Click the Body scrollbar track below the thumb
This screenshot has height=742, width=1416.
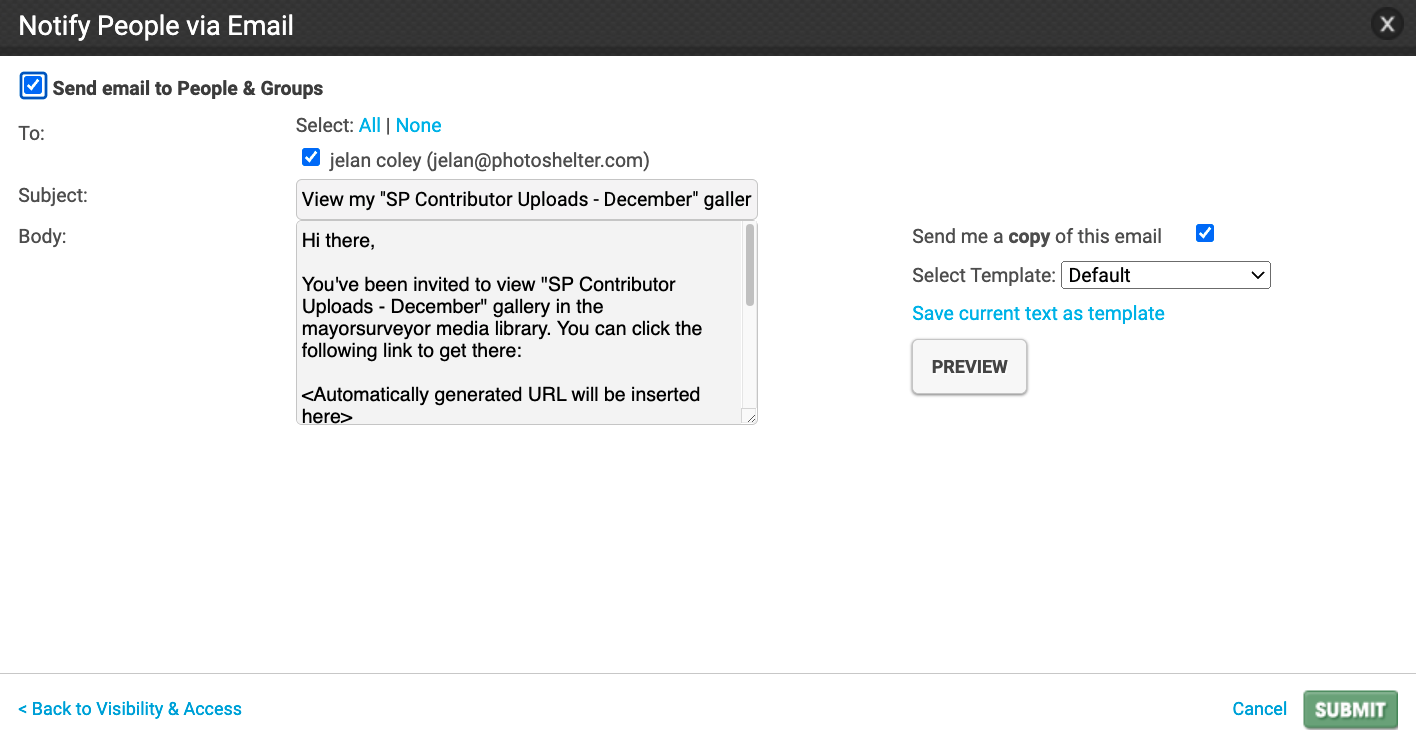pyautogui.click(x=750, y=356)
